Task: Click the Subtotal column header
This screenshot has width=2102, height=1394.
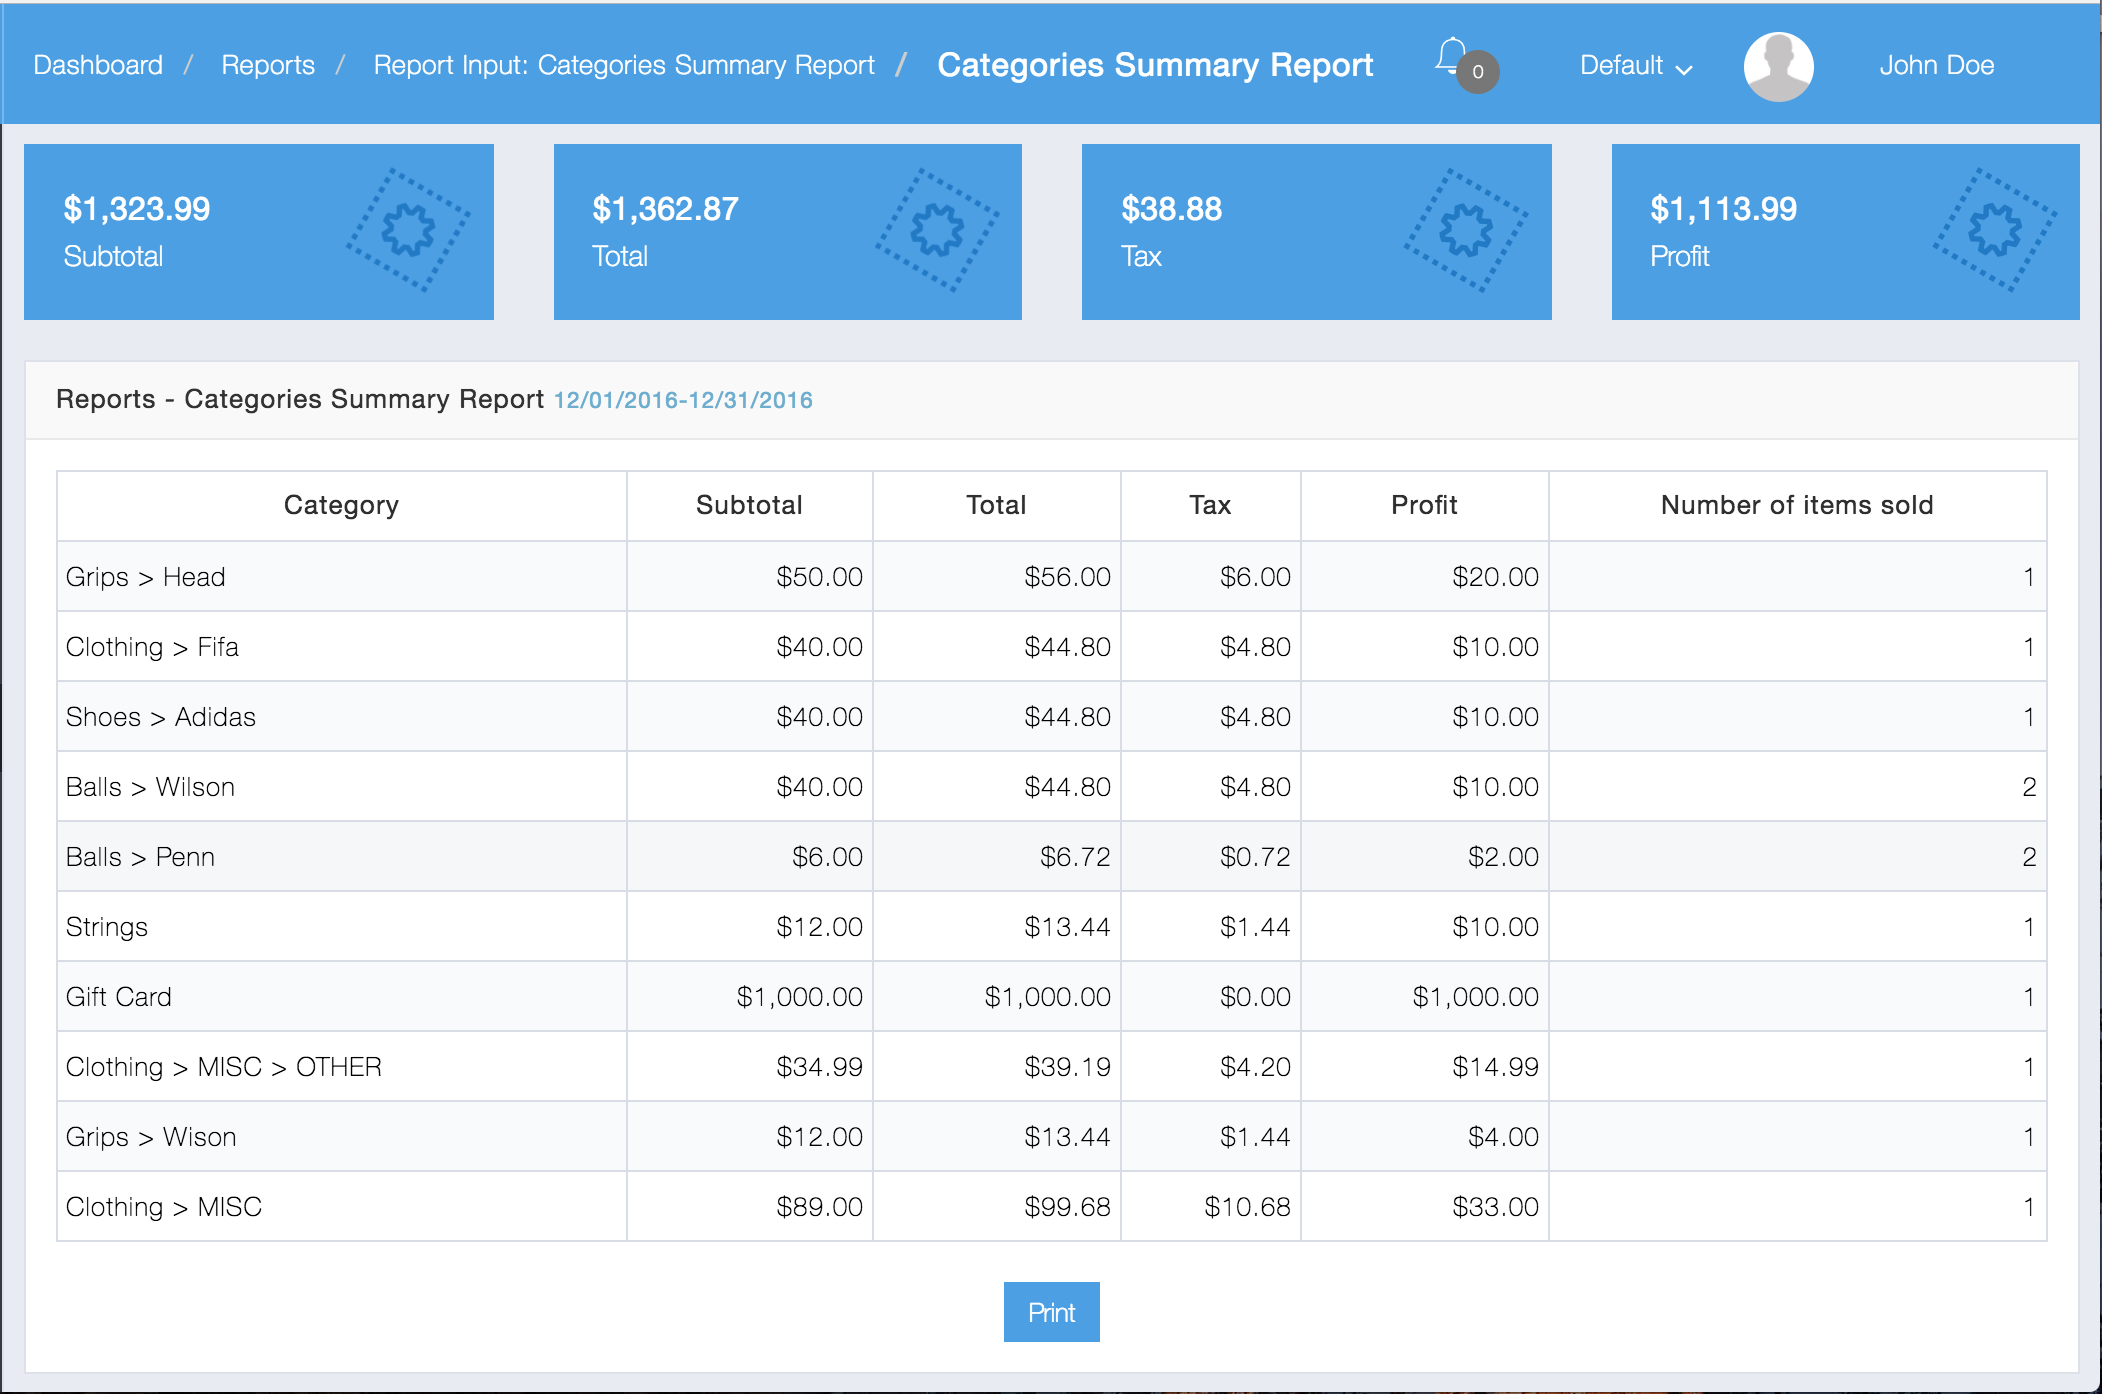Action: [x=749, y=505]
